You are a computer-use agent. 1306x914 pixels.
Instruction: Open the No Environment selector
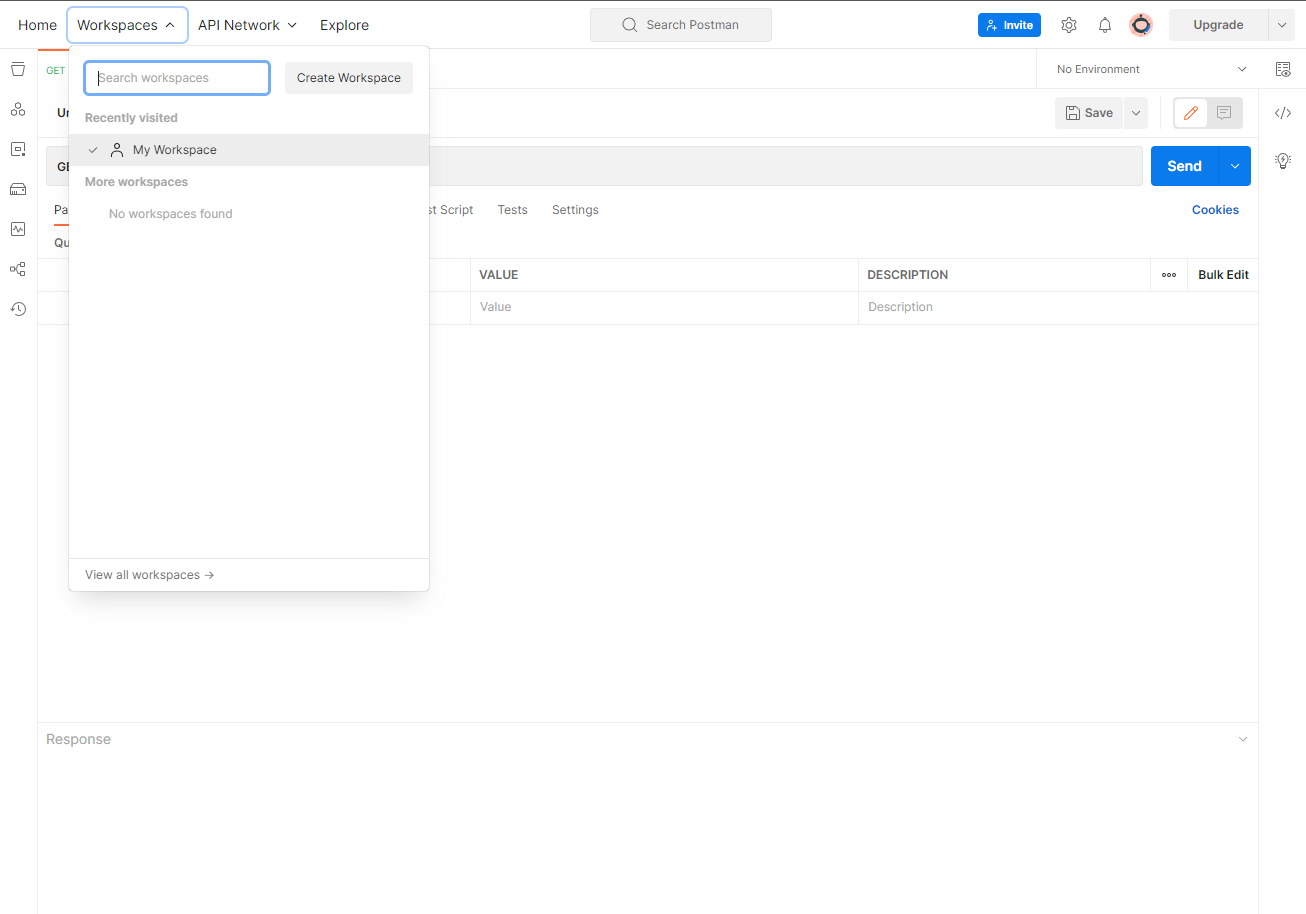[1151, 69]
